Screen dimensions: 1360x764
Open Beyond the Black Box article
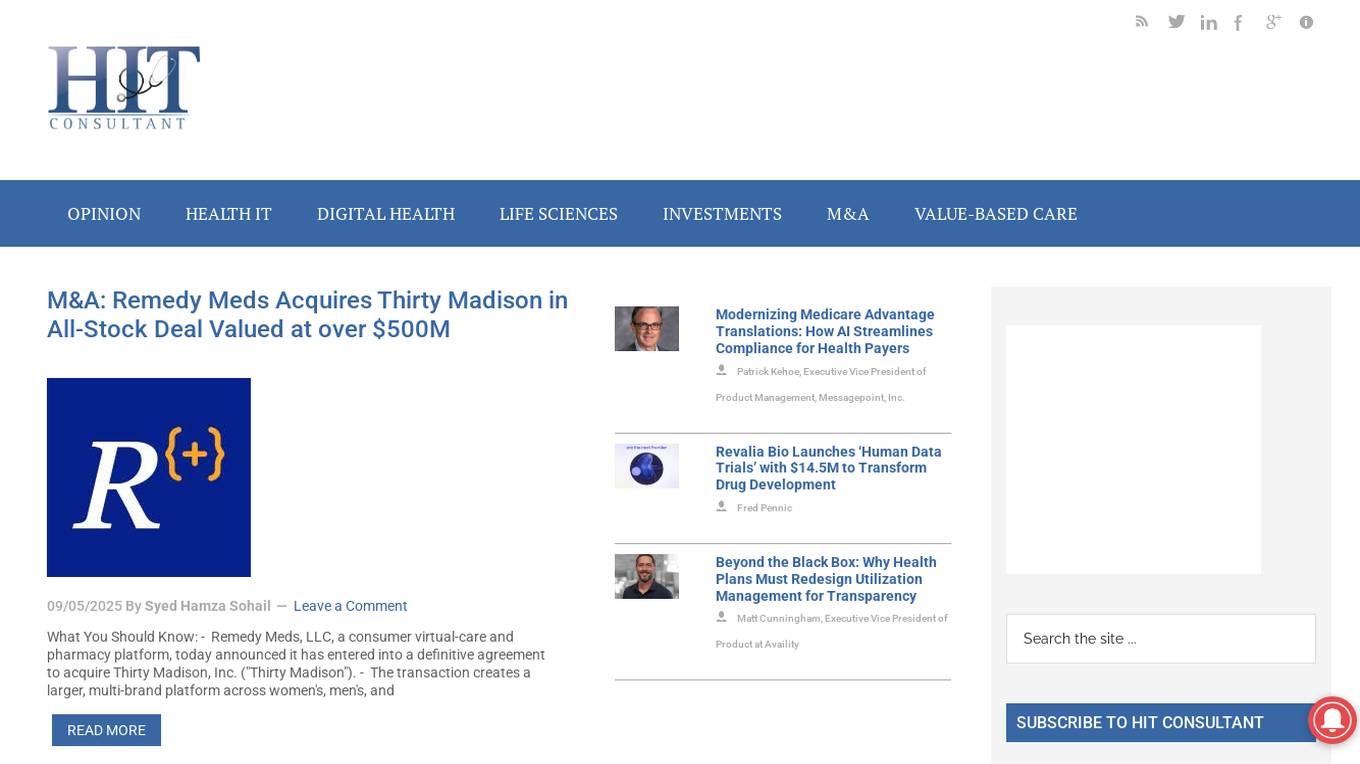coord(826,579)
